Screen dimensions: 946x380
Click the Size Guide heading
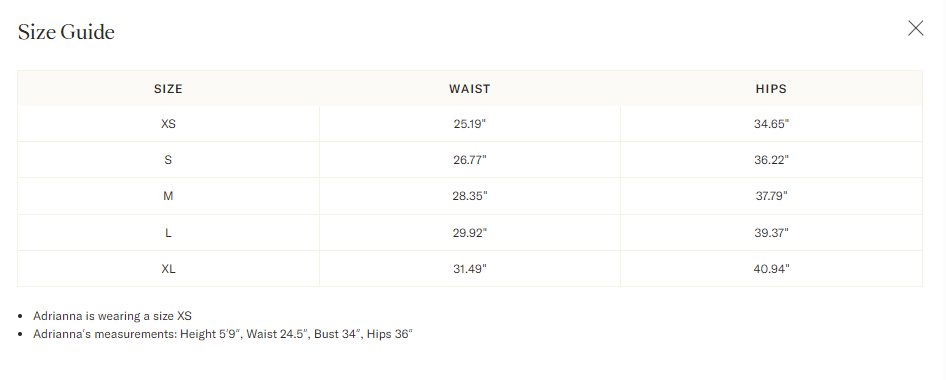66,31
